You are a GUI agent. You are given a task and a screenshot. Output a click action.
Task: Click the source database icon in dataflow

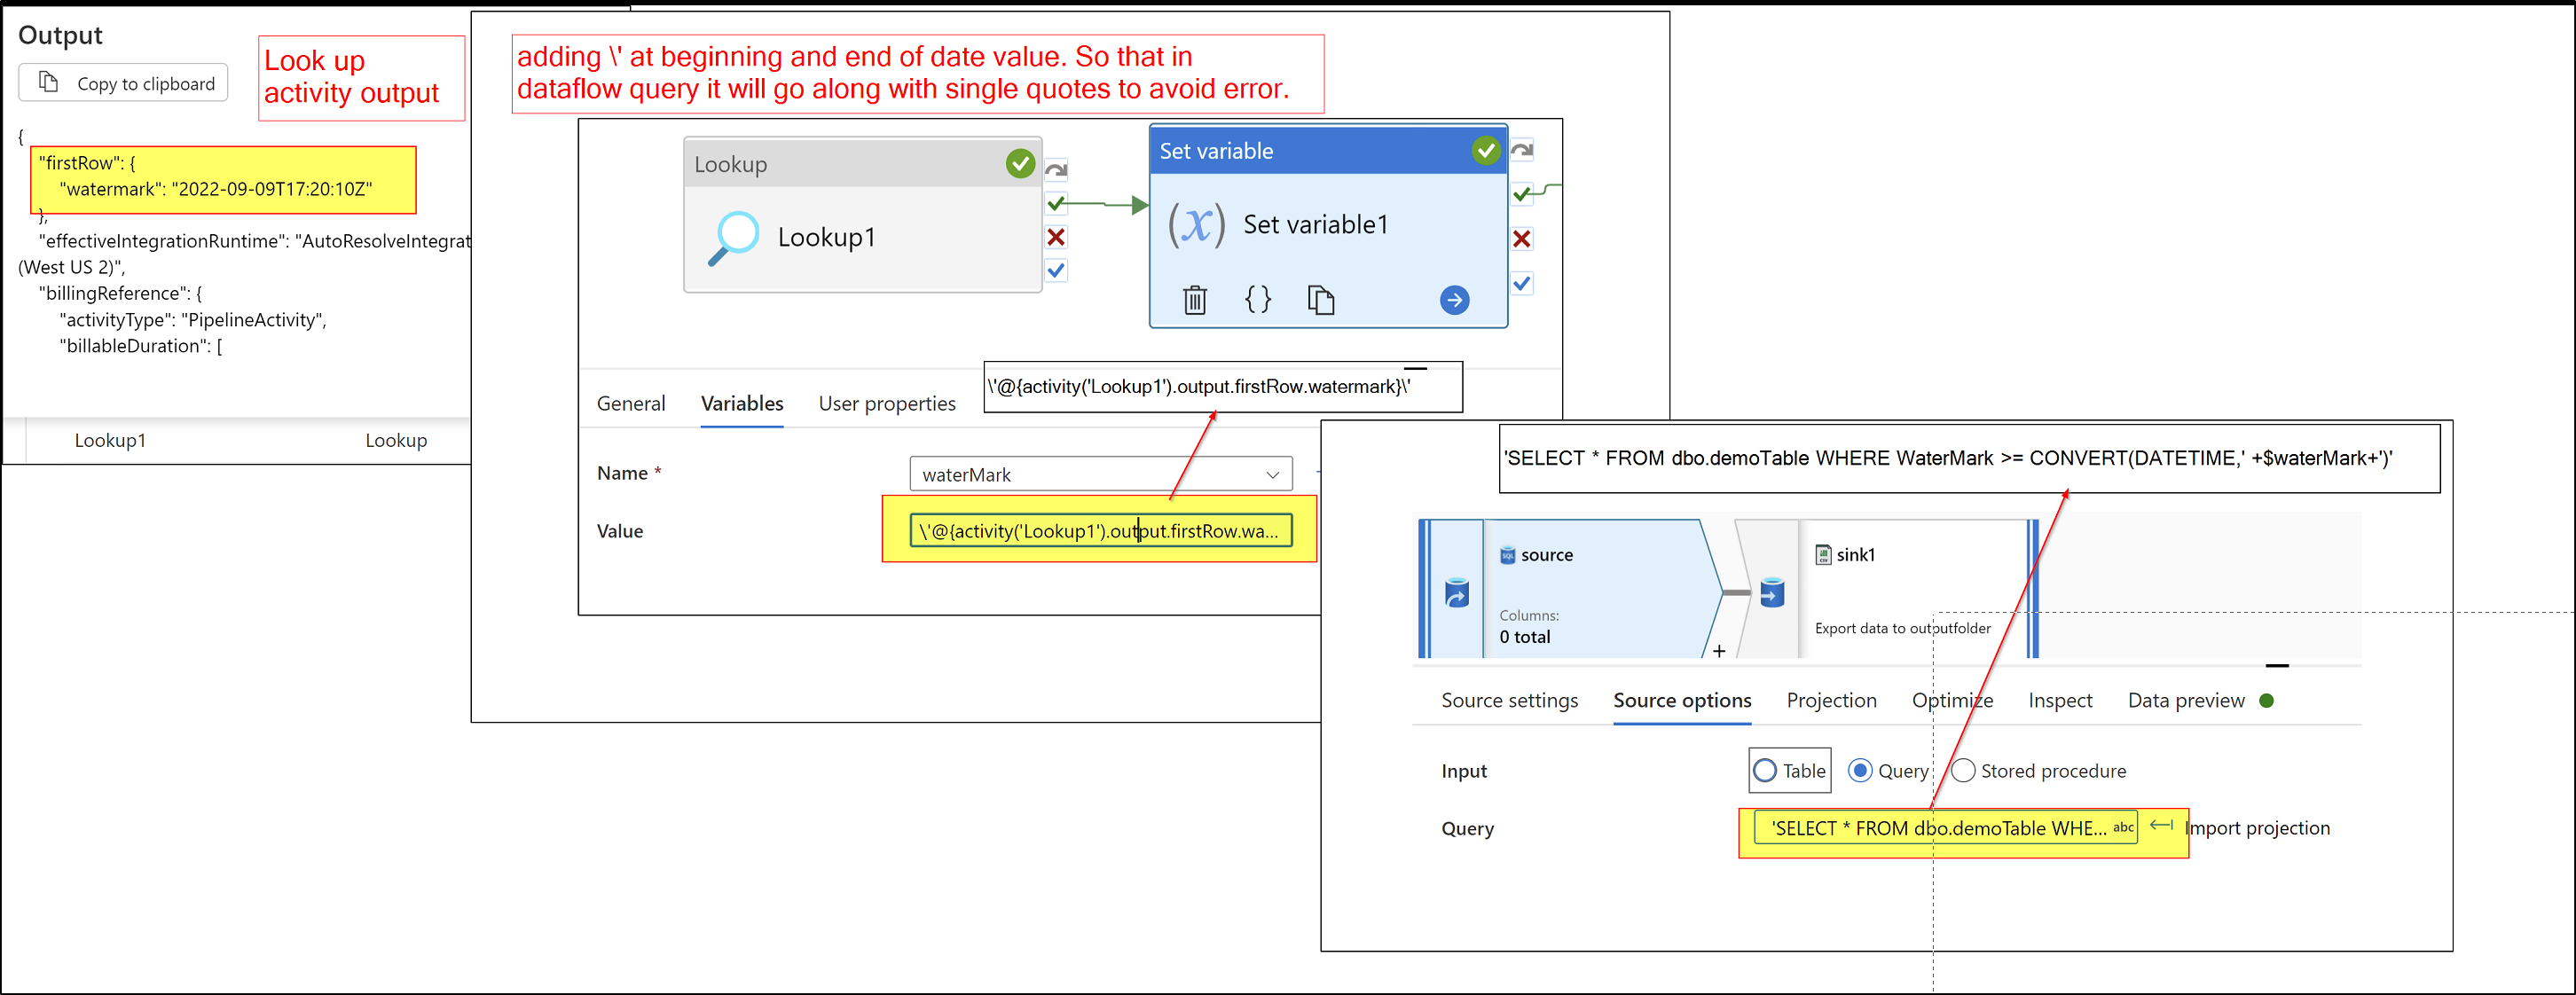coord(1457,593)
